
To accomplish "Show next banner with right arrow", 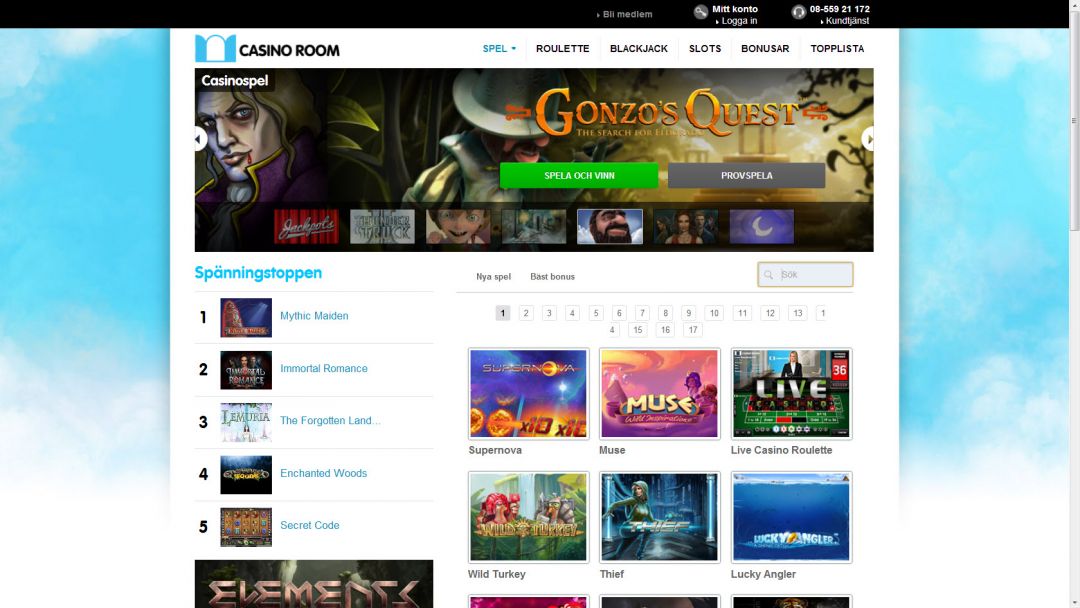I will click(x=868, y=139).
